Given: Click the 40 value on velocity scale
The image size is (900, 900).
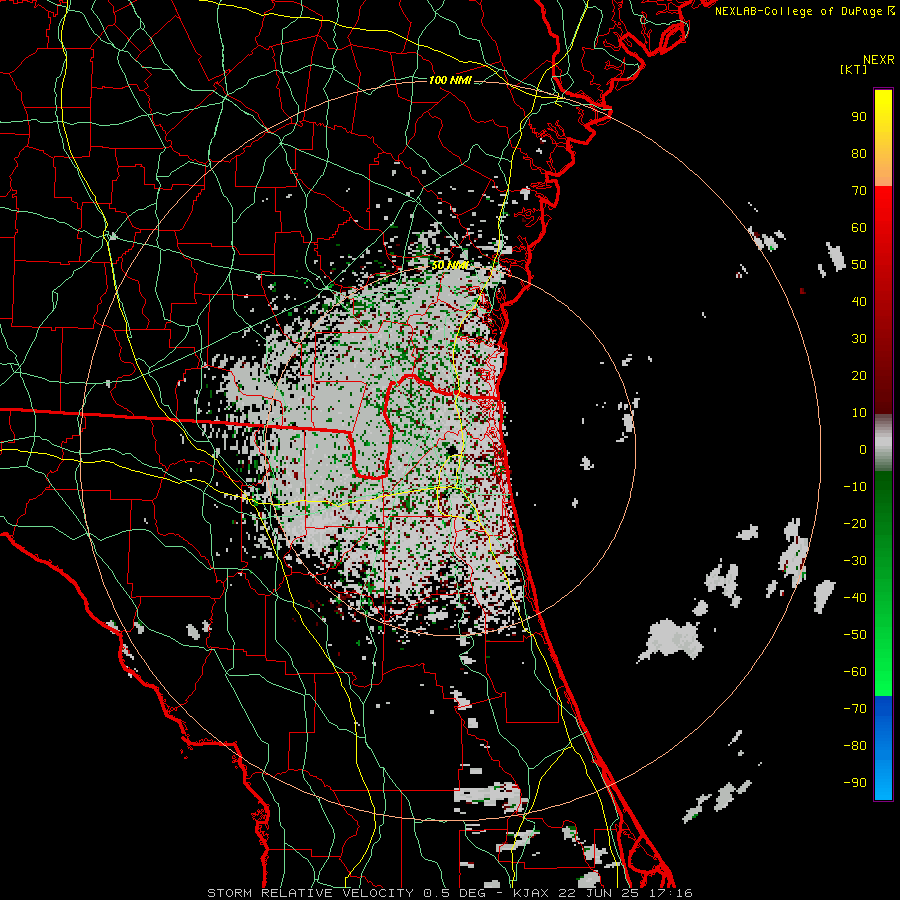Looking at the screenshot, I should pyautogui.click(x=859, y=302).
